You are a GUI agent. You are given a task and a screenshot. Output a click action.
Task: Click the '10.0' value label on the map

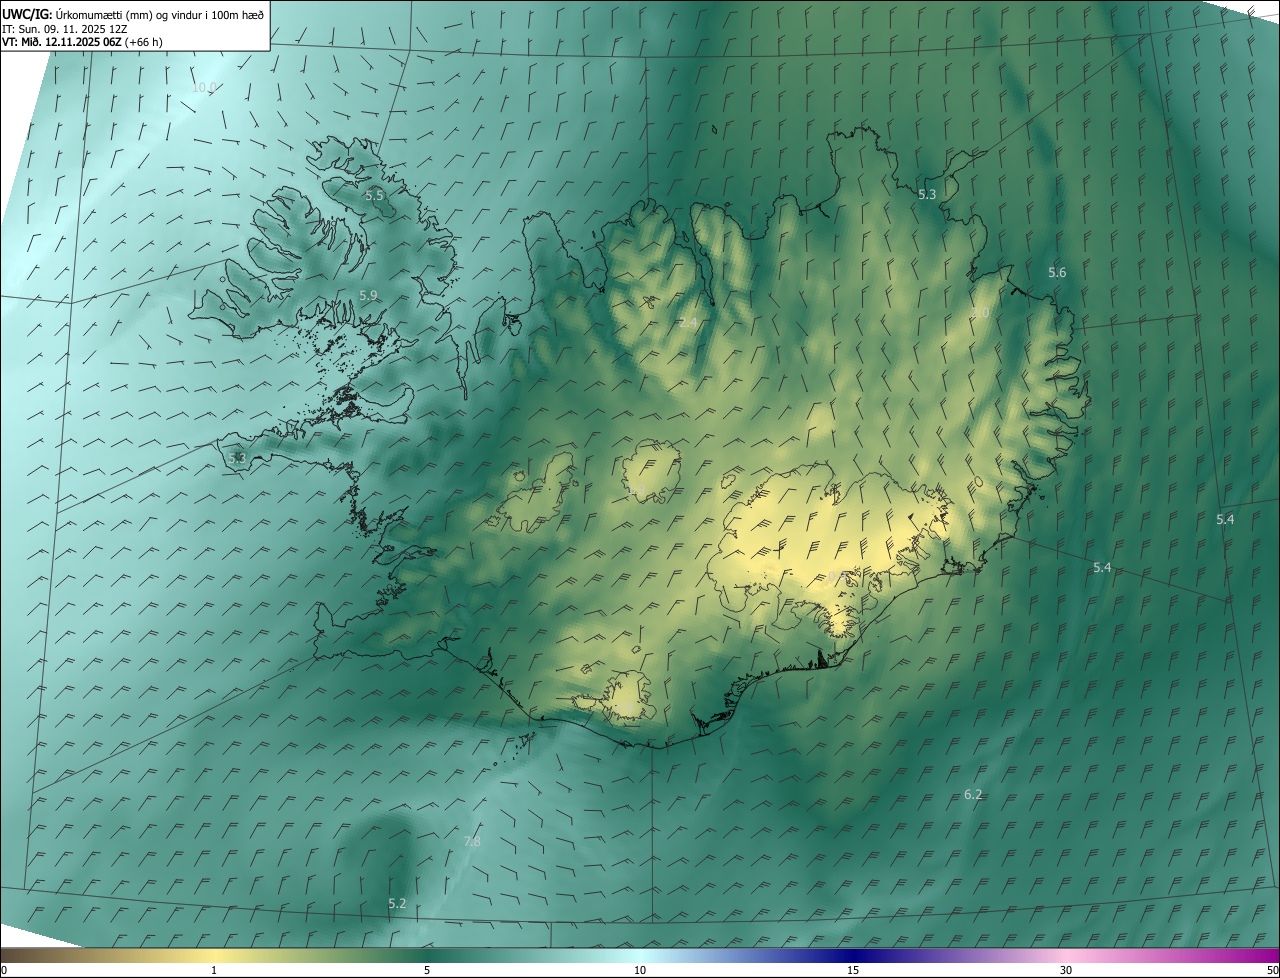click(204, 88)
